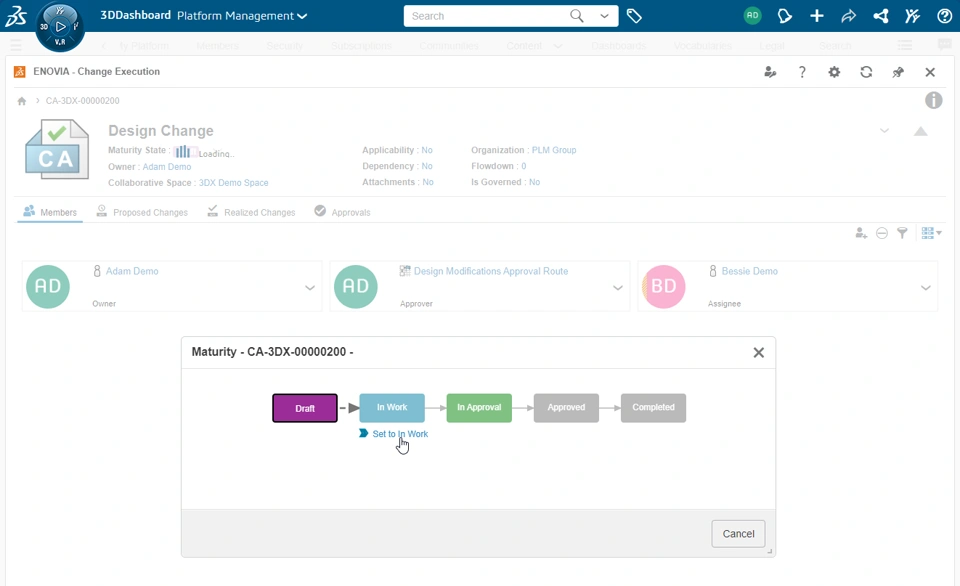960x586 pixels.
Task: Open owner Adam Demo link in header
Action: coord(167,167)
